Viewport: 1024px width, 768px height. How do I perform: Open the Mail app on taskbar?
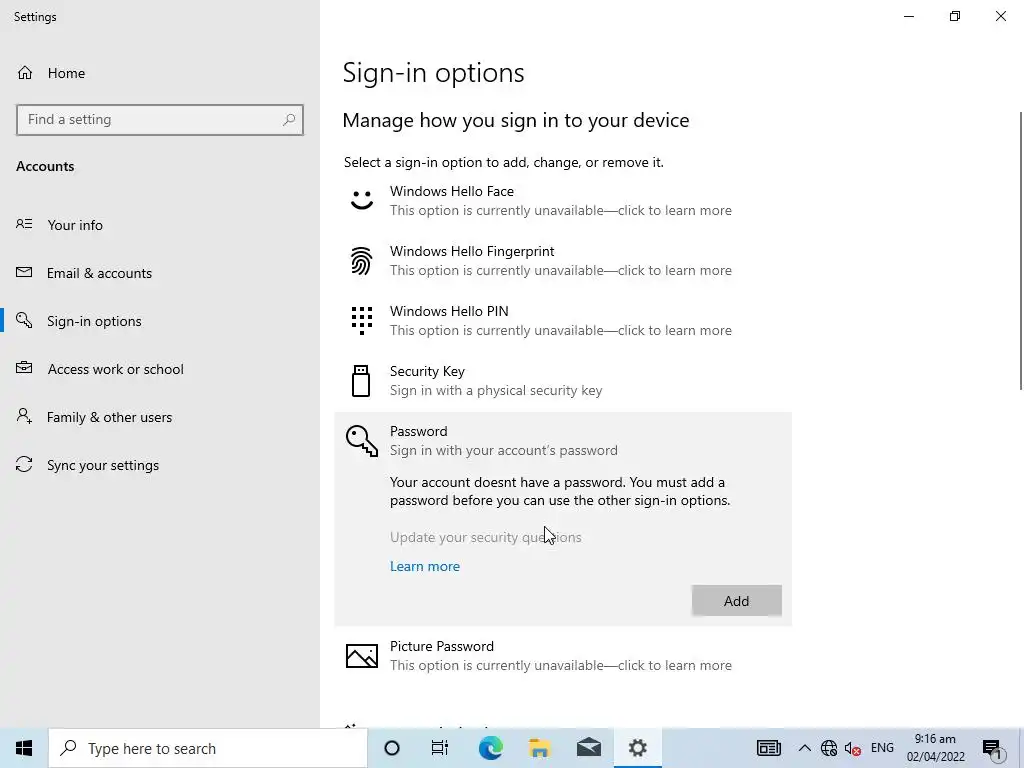pos(588,748)
